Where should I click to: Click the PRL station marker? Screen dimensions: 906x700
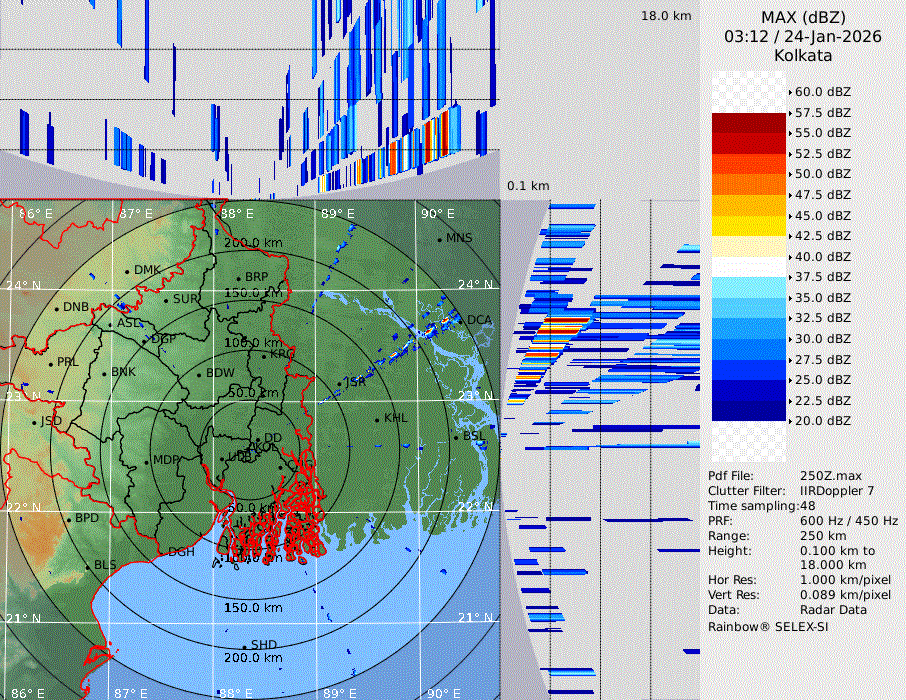click(x=50, y=362)
